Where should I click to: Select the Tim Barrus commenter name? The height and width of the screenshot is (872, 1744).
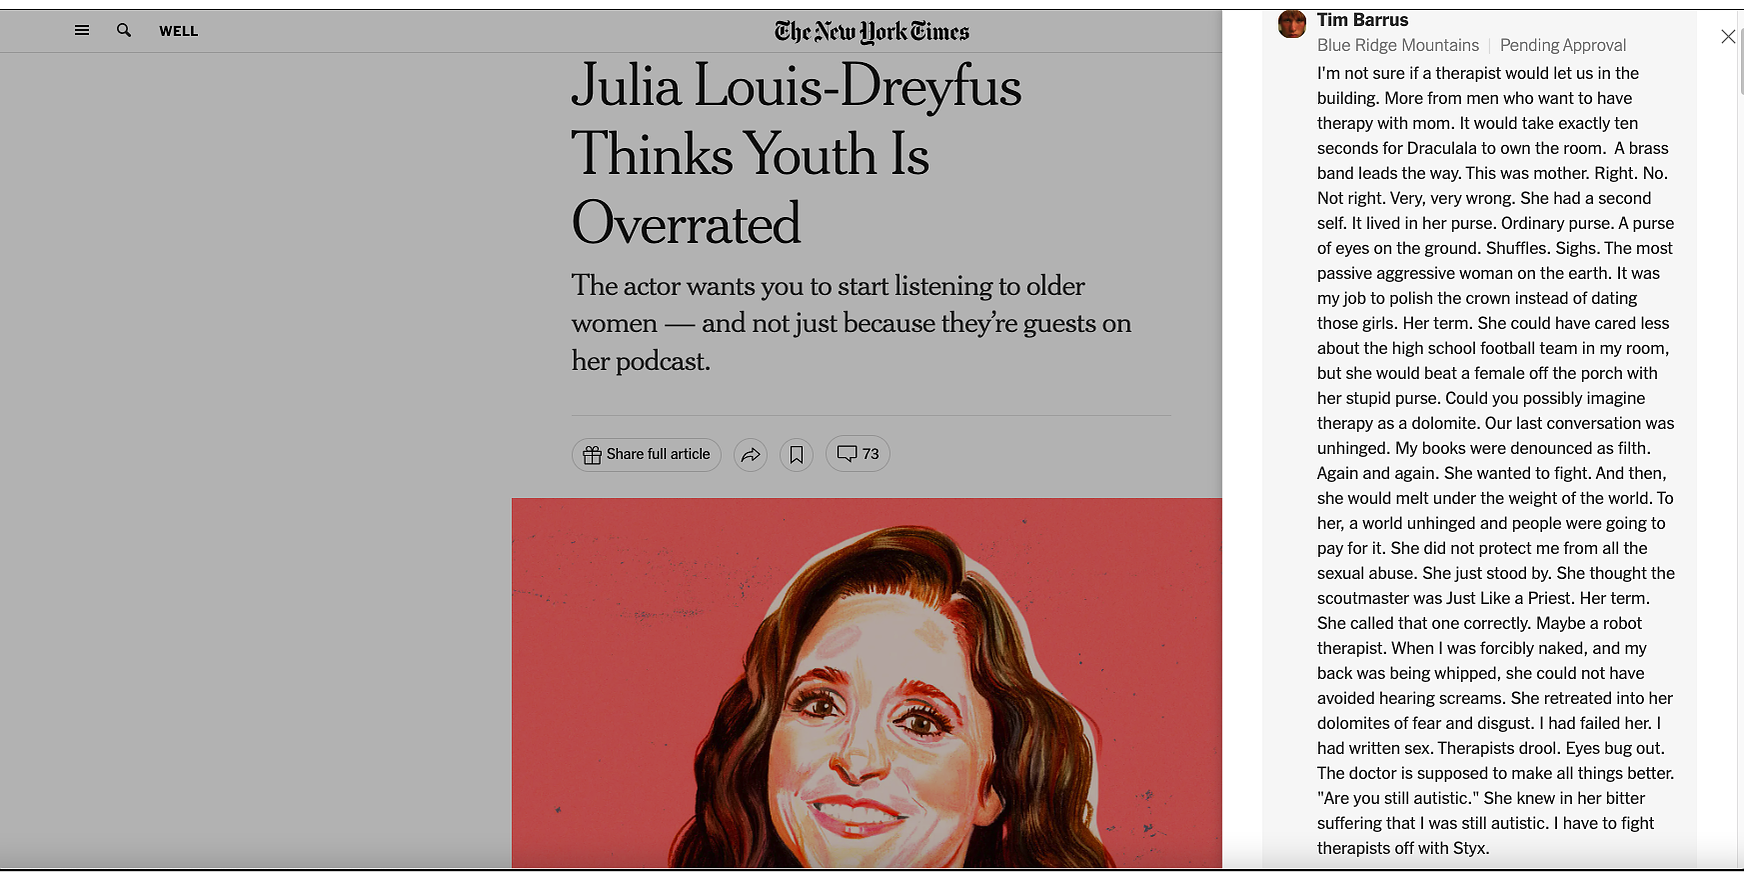pyautogui.click(x=1362, y=20)
